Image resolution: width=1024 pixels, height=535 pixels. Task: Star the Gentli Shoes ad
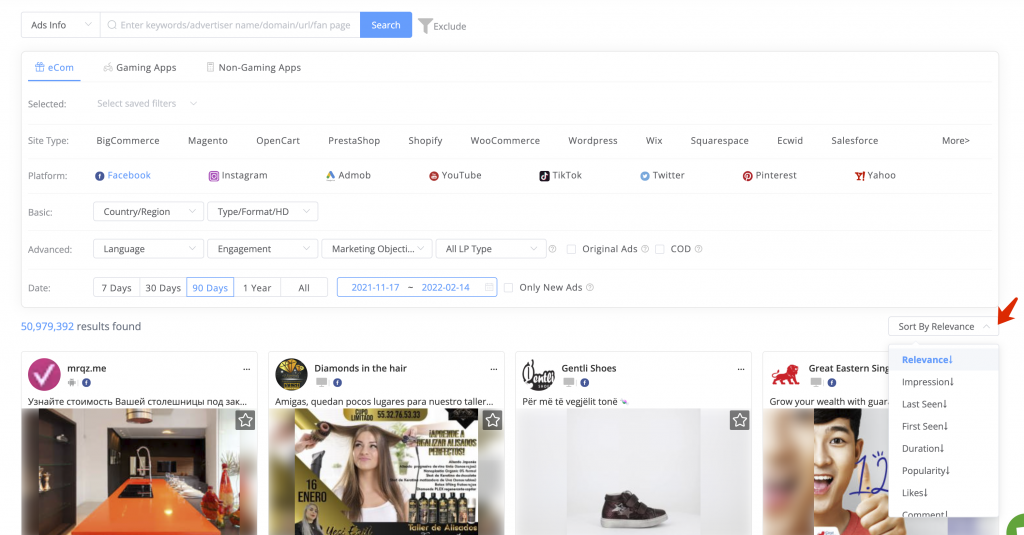(x=739, y=420)
